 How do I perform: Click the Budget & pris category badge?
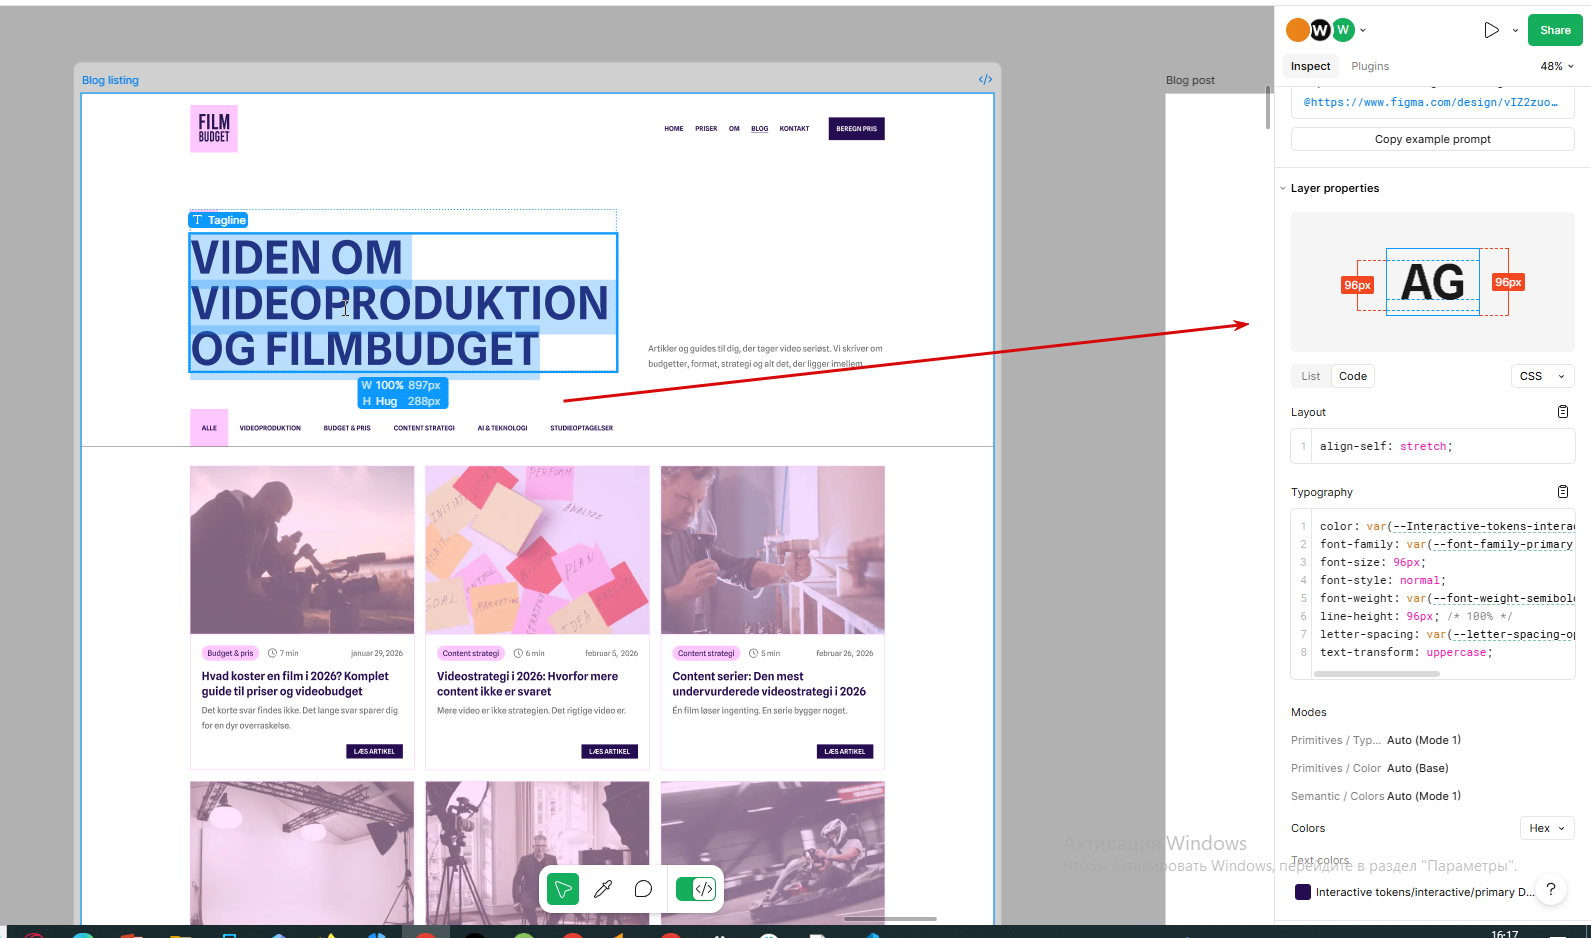(230, 653)
